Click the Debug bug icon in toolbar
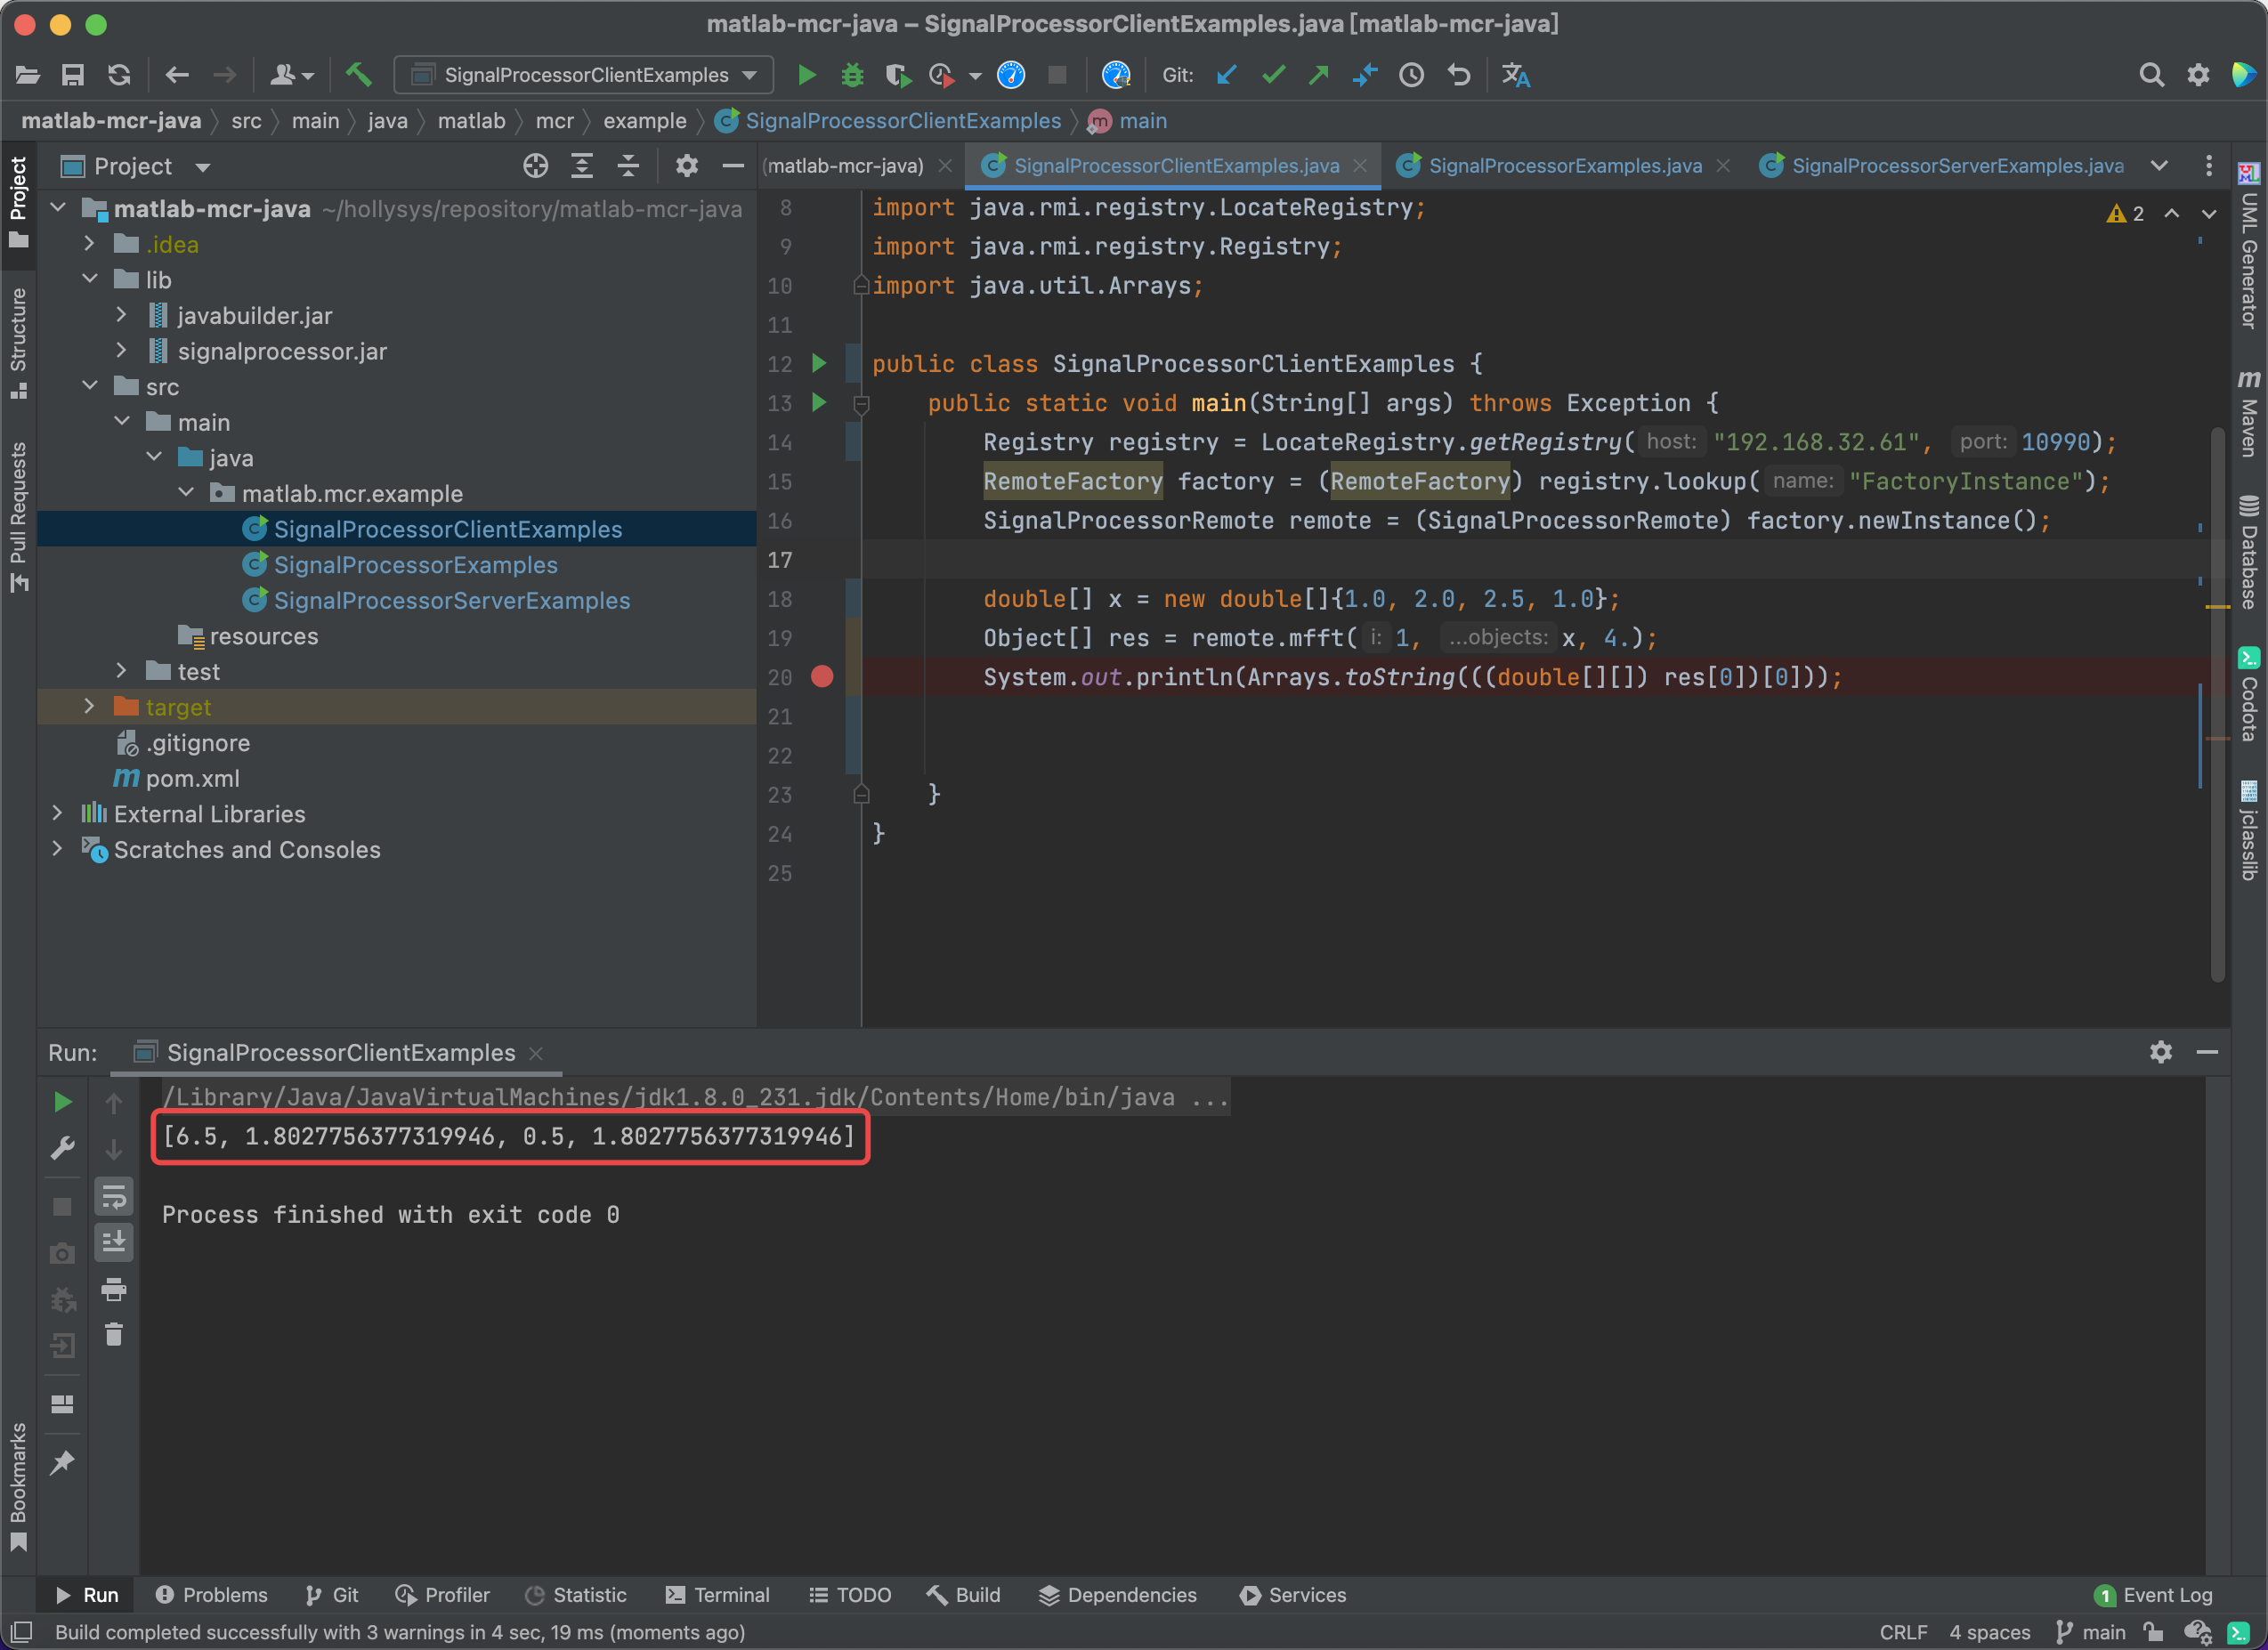2268x1650 pixels. [852, 75]
